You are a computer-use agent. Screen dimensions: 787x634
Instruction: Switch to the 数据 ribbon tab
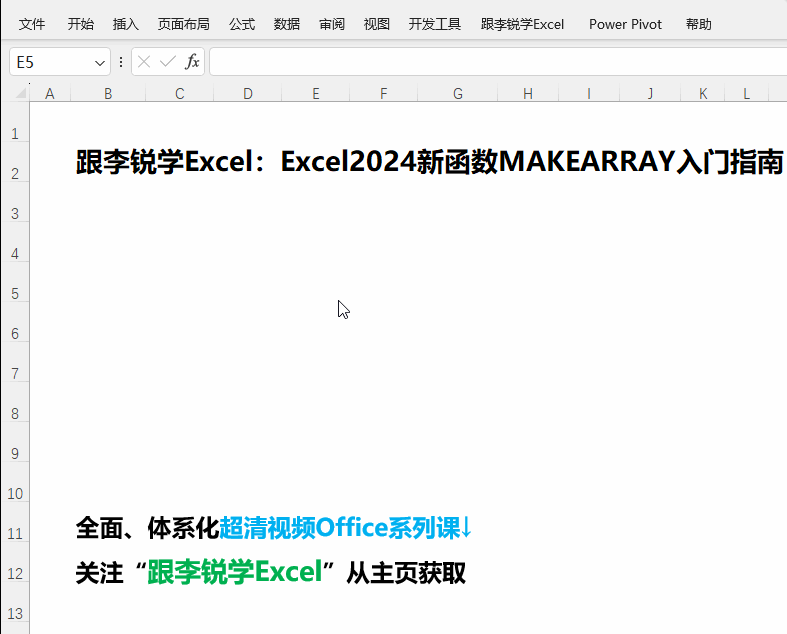(287, 24)
